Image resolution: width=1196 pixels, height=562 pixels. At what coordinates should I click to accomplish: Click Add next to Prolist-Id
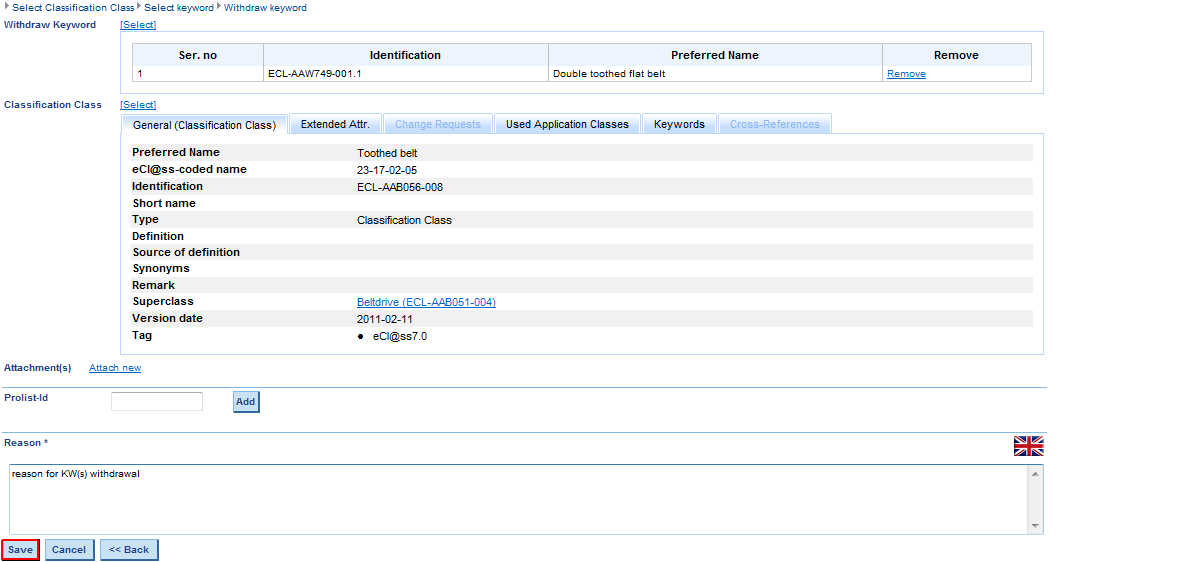coord(245,402)
